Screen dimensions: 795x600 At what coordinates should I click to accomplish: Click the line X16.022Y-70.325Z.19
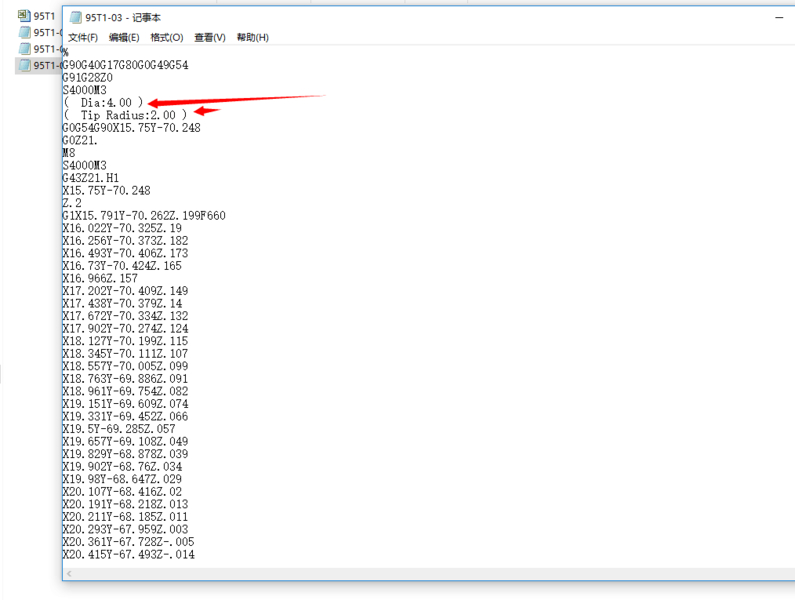pos(122,228)
